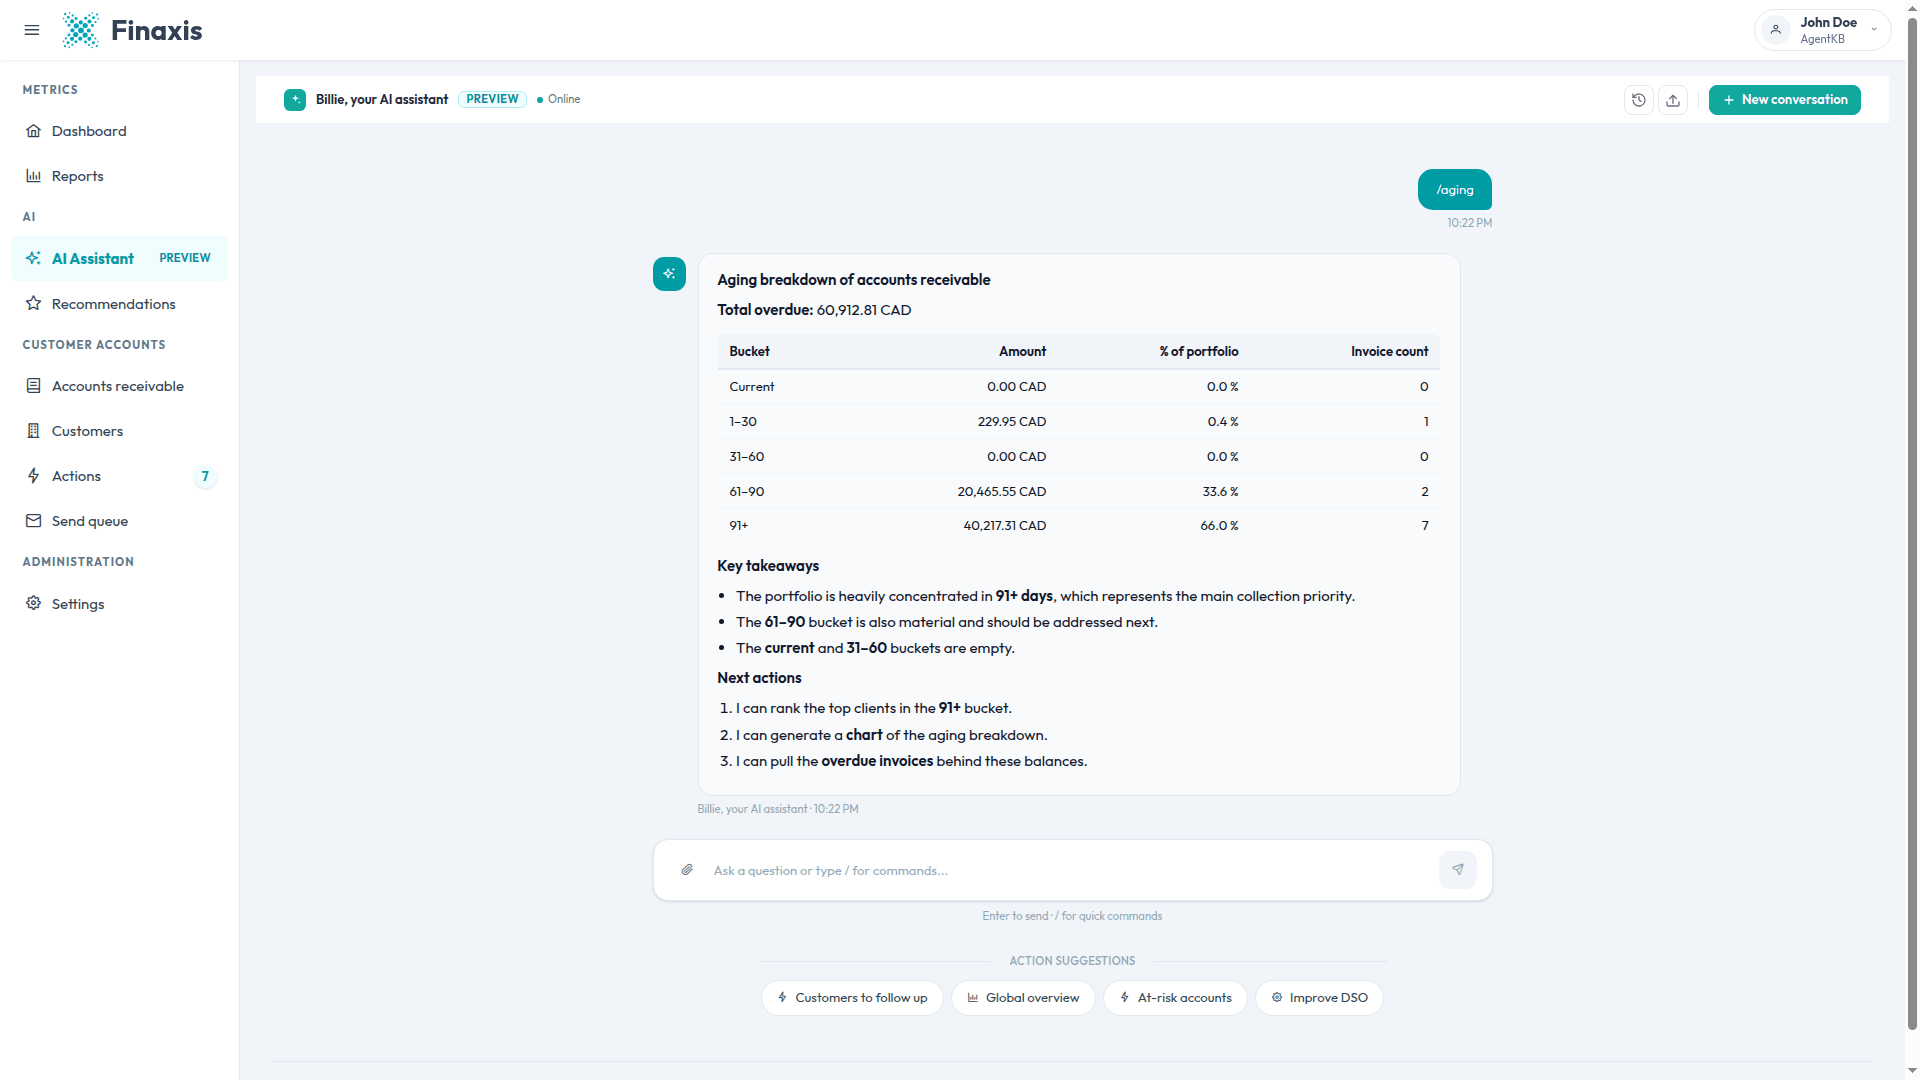Click the export conversation icon
The width and height of the screenshot is (1920, 1080).
click(1673, 100)
